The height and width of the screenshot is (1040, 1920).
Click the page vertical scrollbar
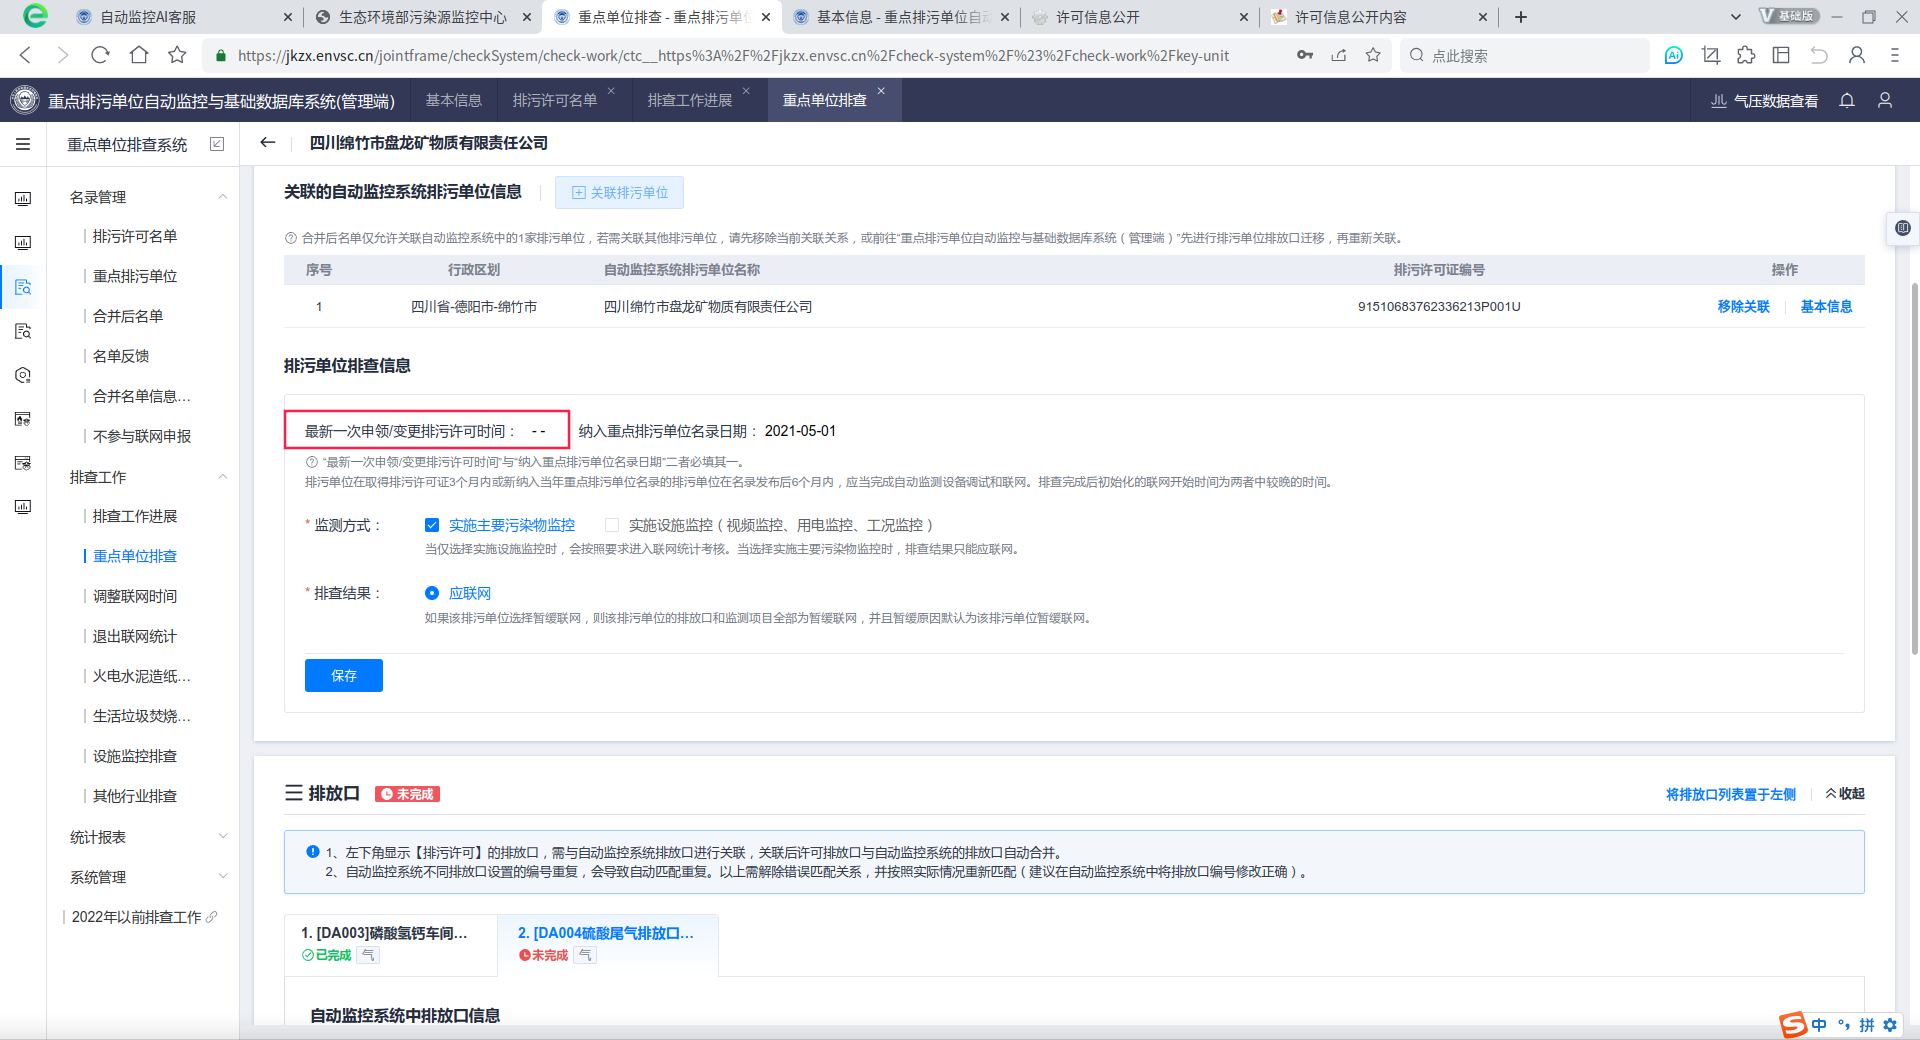click(1914, 470)
